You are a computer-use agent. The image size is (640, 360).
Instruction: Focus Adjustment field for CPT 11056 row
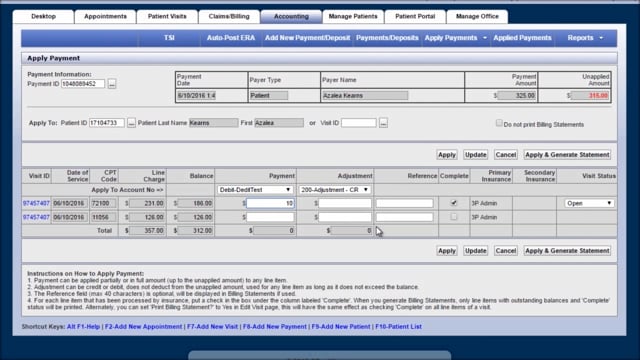[345, 217]
